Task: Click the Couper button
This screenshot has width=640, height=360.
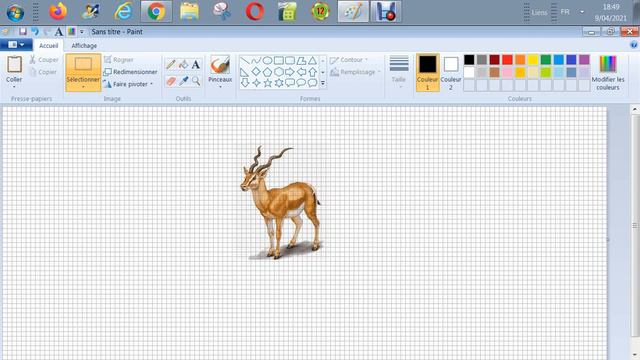Action: 44,60
